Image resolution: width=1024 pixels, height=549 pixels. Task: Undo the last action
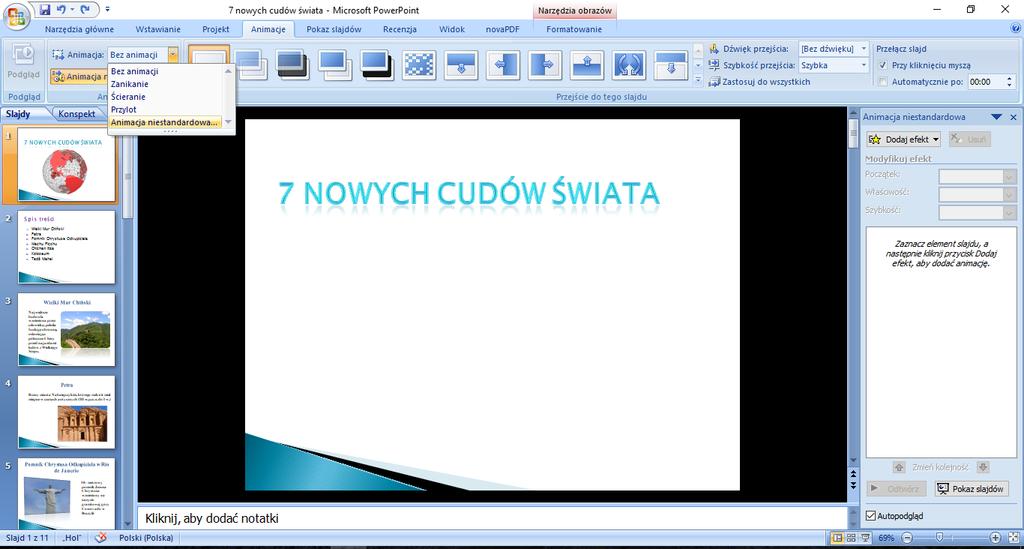tap(61, 10)
